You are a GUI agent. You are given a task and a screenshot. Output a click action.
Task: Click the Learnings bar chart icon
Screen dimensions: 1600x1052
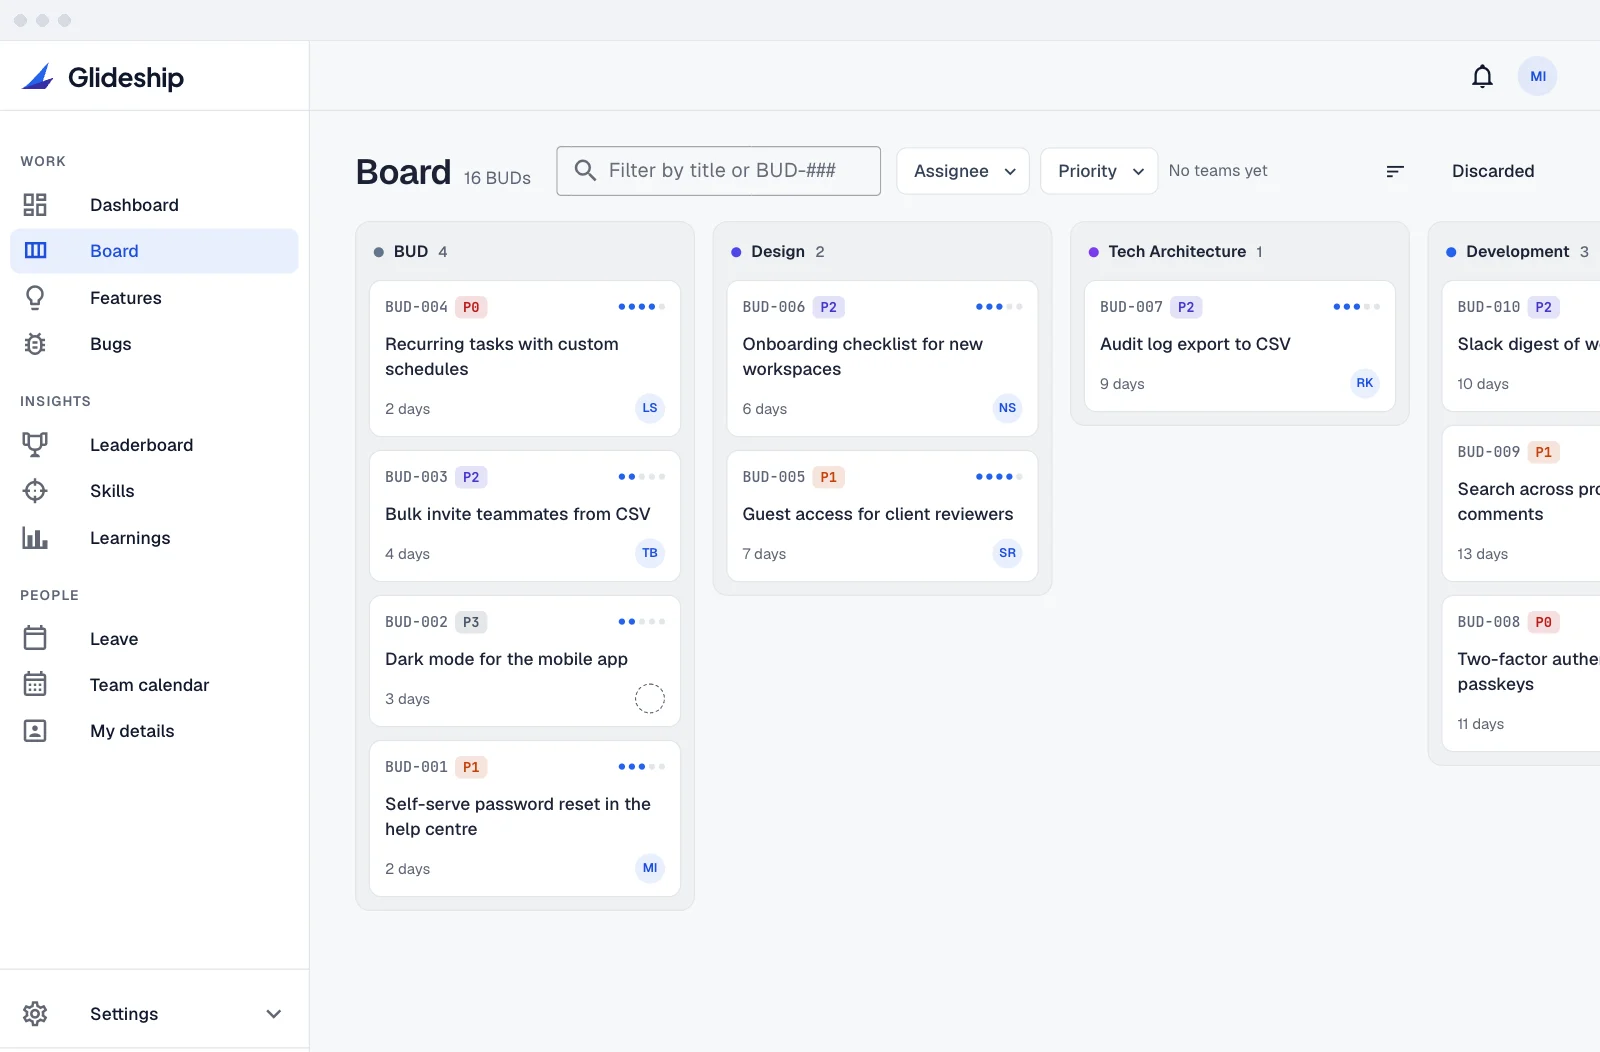pos(35,538)
